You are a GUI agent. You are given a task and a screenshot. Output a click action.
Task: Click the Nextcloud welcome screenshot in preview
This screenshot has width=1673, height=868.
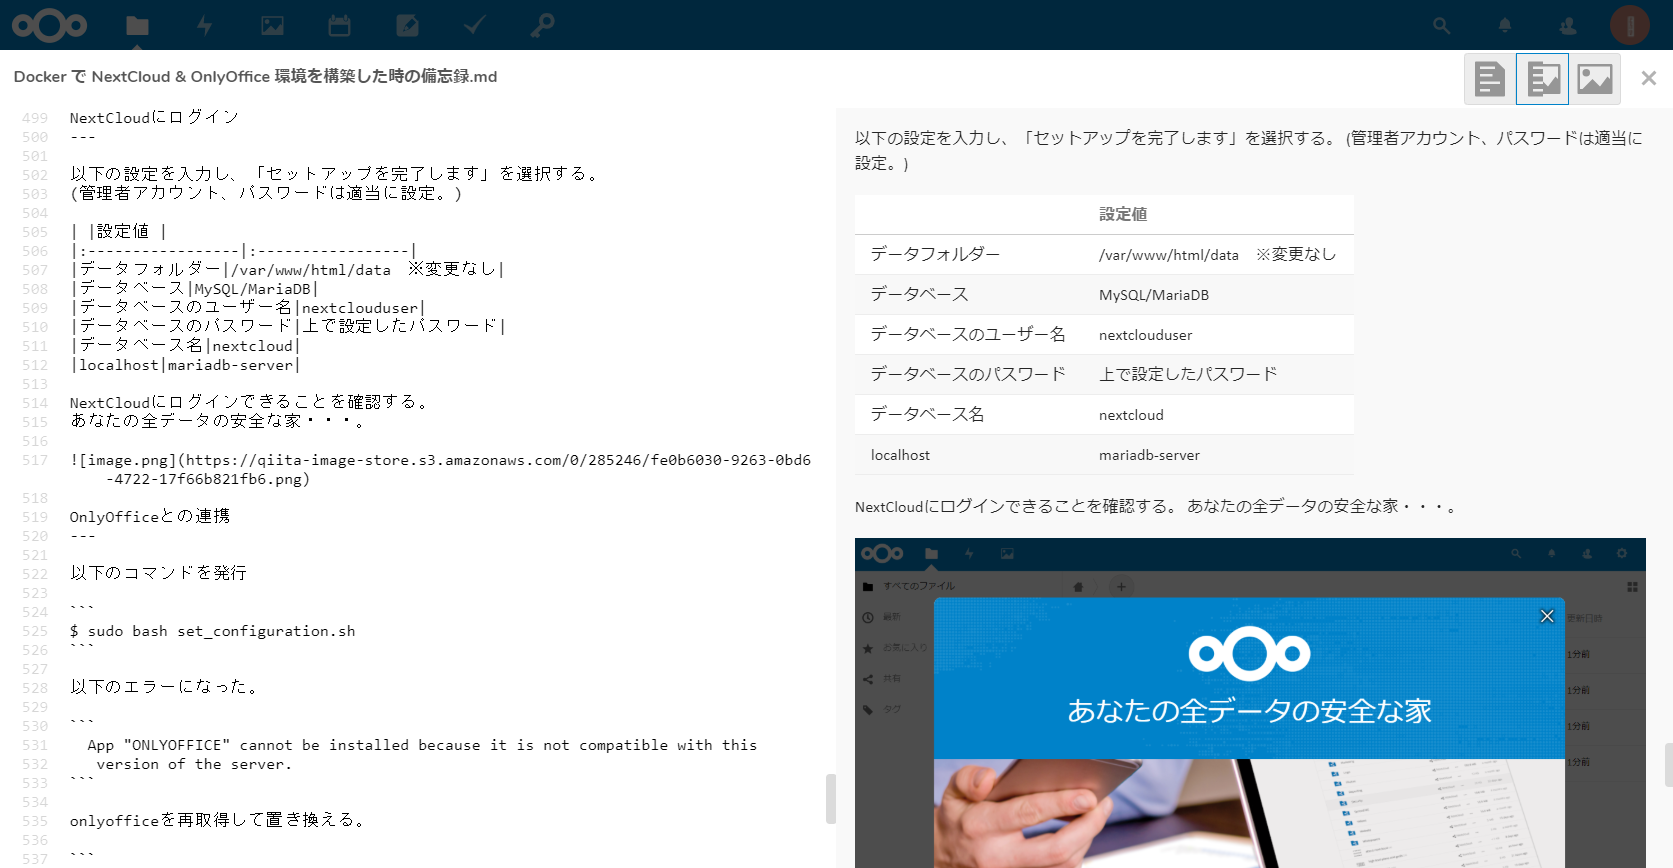coord(1250,703)
